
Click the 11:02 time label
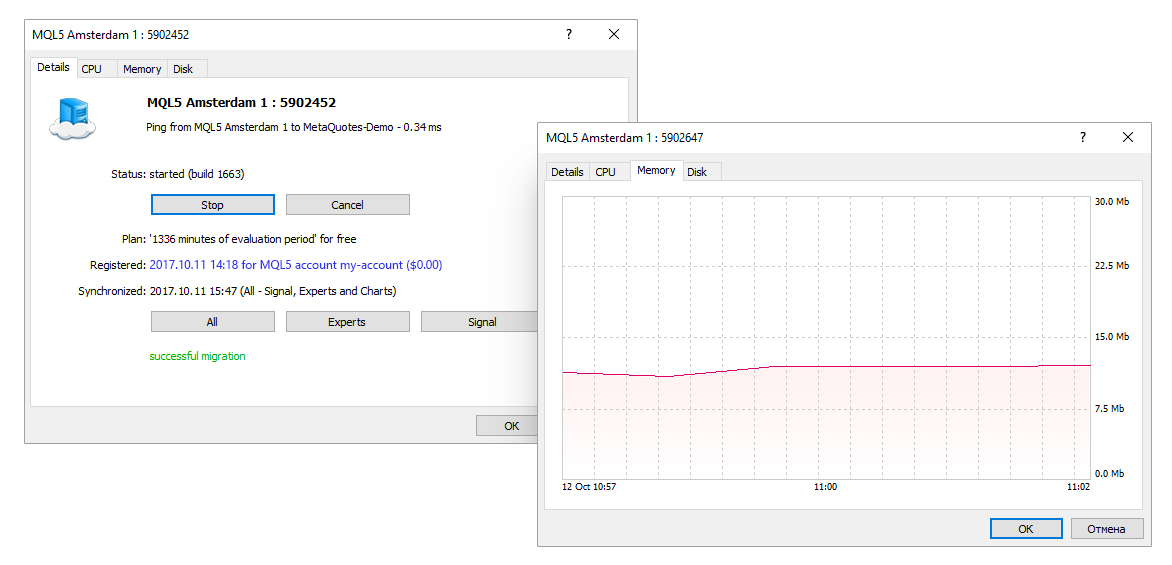[x=1077, y=487]
